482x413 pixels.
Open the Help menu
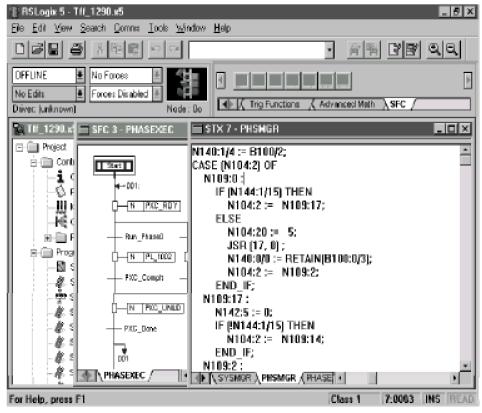click(222, 28)
